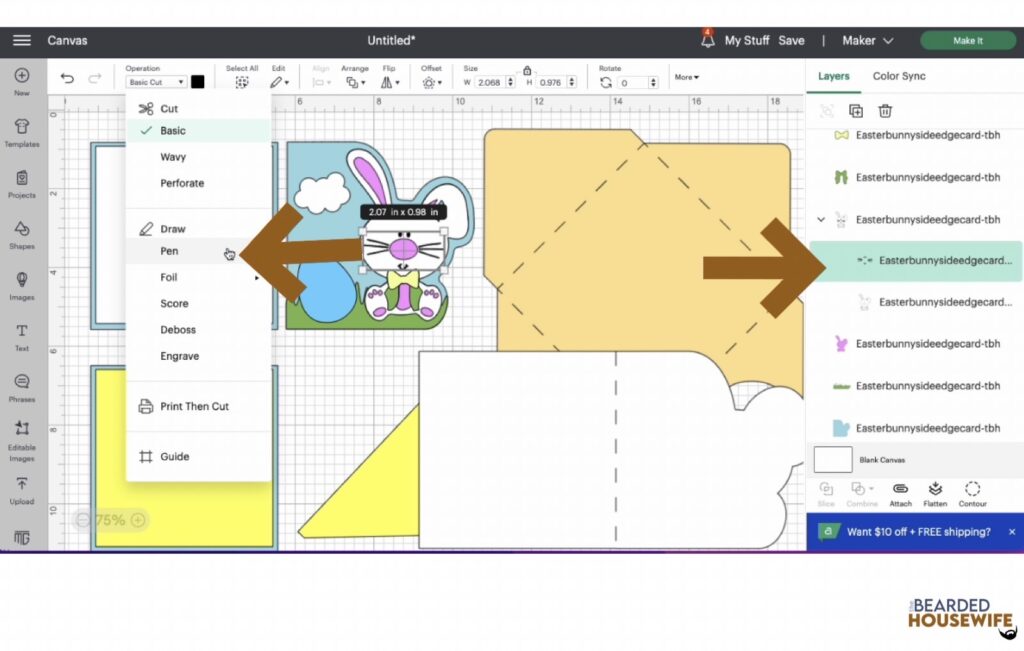
Task: Click the Undo arrow icon
Action: coord(67,79)
